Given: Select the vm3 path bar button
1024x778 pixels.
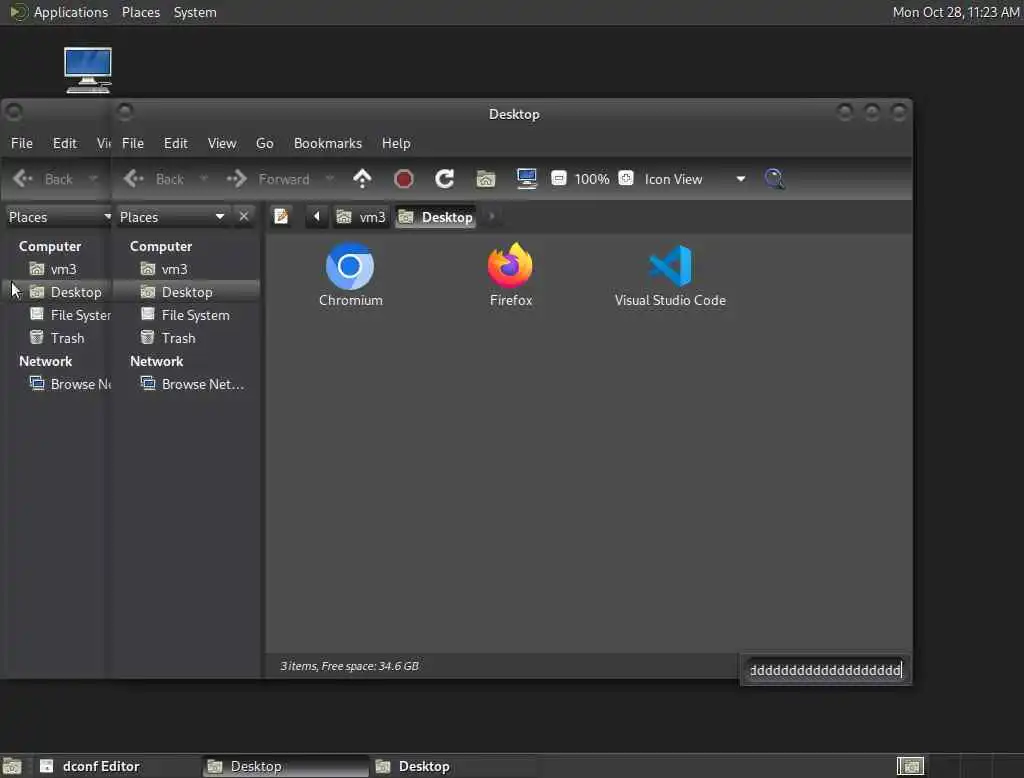Looking at the screenshot, I should [361, 217].
